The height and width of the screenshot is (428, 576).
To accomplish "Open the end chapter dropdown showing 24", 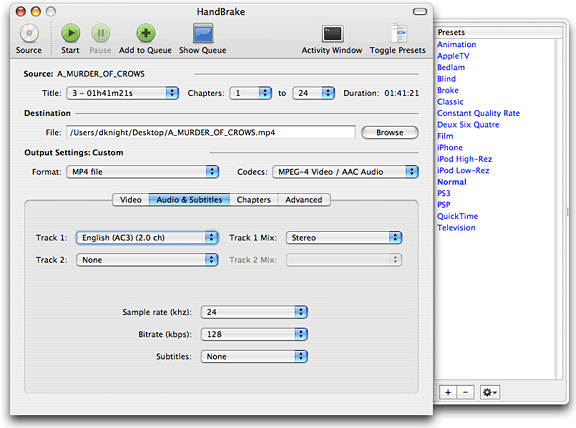I will point(313,93).
